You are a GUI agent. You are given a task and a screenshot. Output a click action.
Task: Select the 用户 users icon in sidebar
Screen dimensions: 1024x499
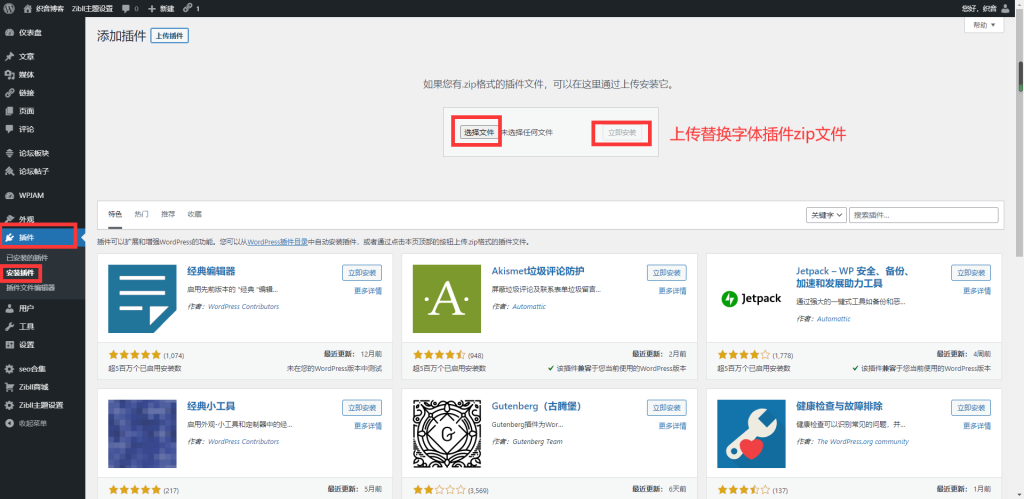click(9, 308)
